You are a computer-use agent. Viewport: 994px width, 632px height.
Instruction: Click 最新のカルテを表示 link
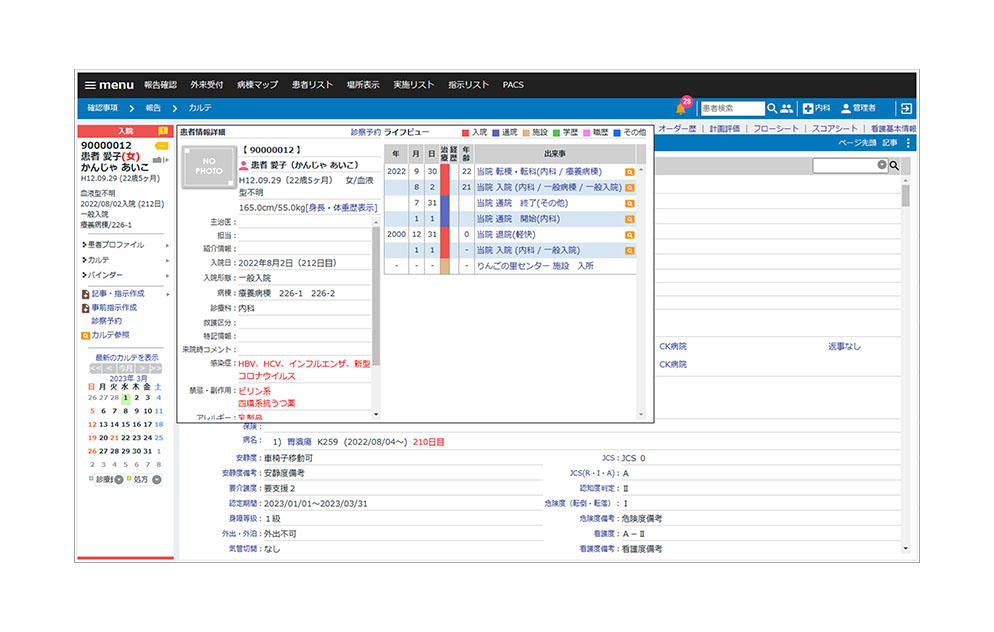coord(126,357)
